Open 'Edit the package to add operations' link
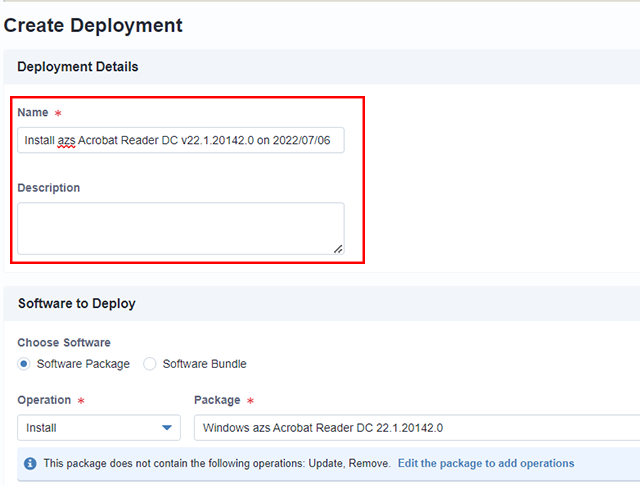 pyautogui.click(x=486, y=464)
